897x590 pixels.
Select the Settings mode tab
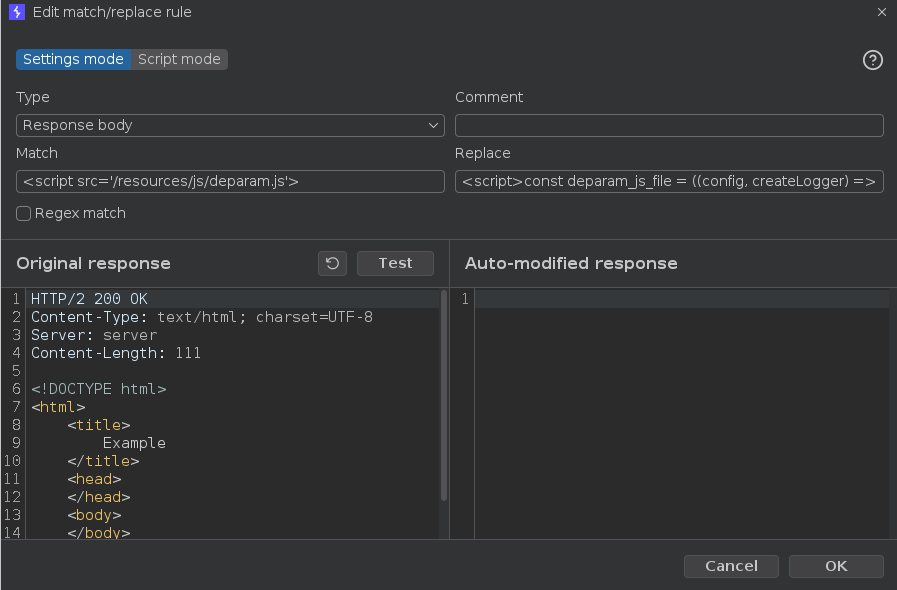(x=73, y=60)
